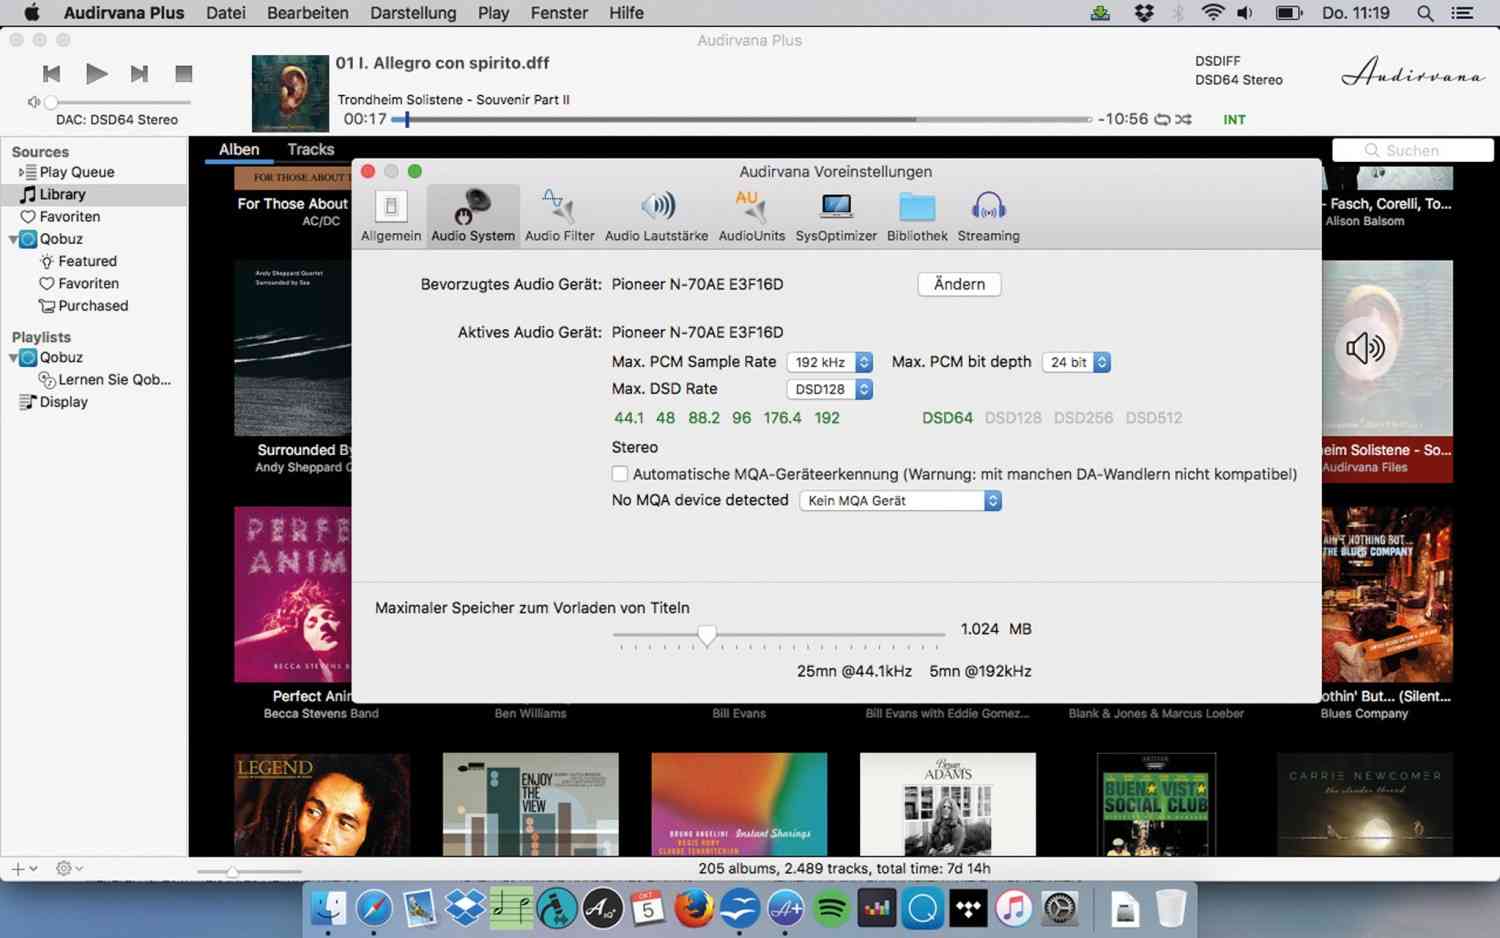Open the Play menu
1500x938 pixels.
coord(493,13)
